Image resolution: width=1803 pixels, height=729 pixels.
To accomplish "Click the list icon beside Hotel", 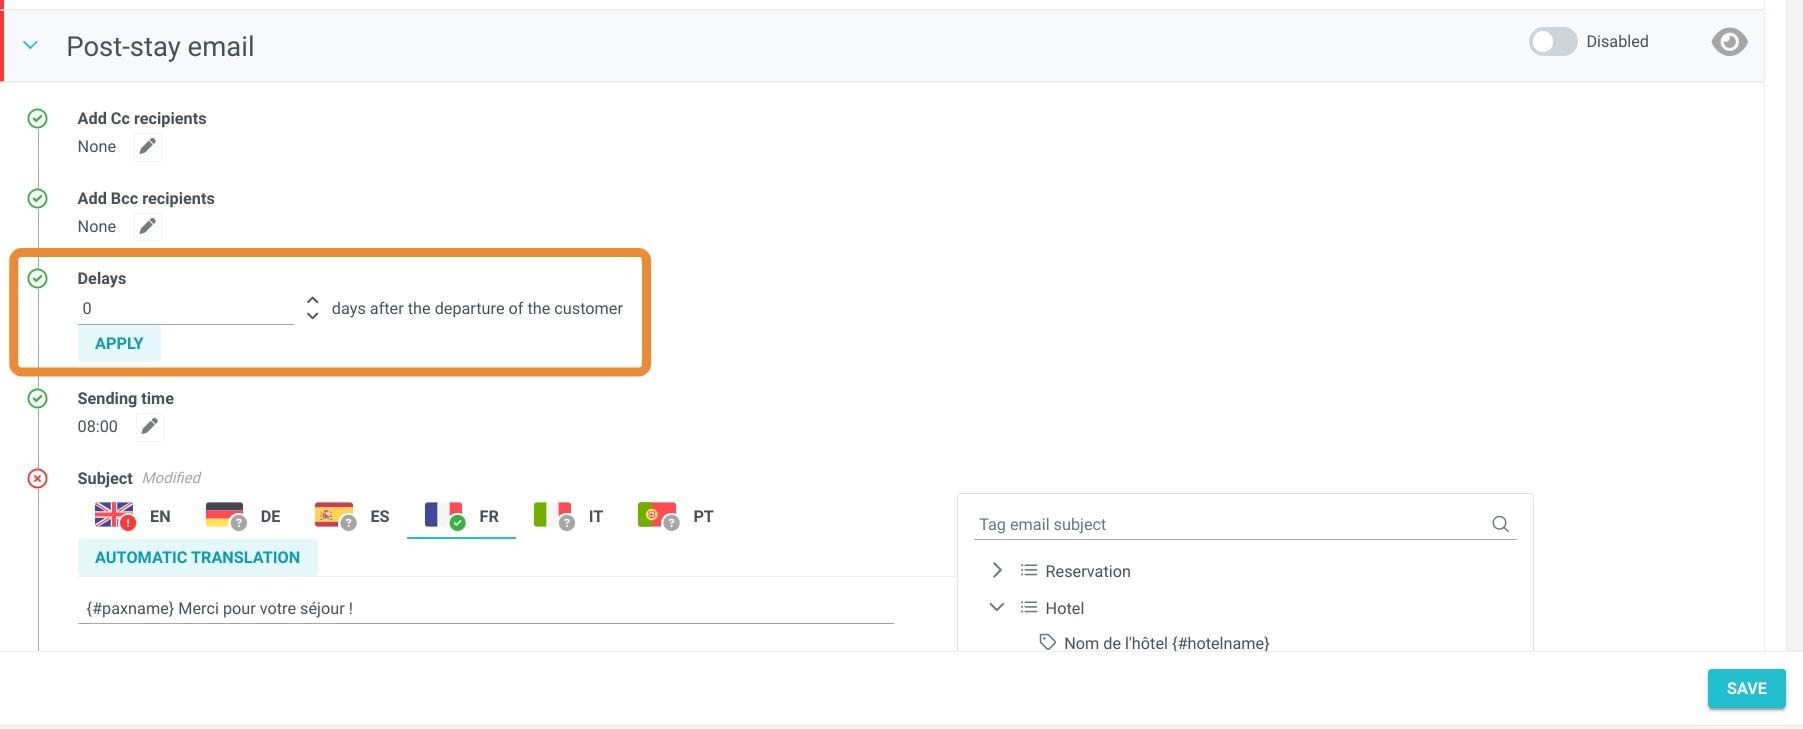I will coord(1028,607).
